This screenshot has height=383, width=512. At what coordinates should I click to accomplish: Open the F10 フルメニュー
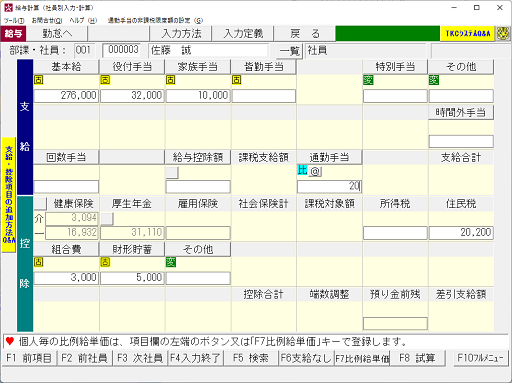pyautogui.click(x=480, y=358)
